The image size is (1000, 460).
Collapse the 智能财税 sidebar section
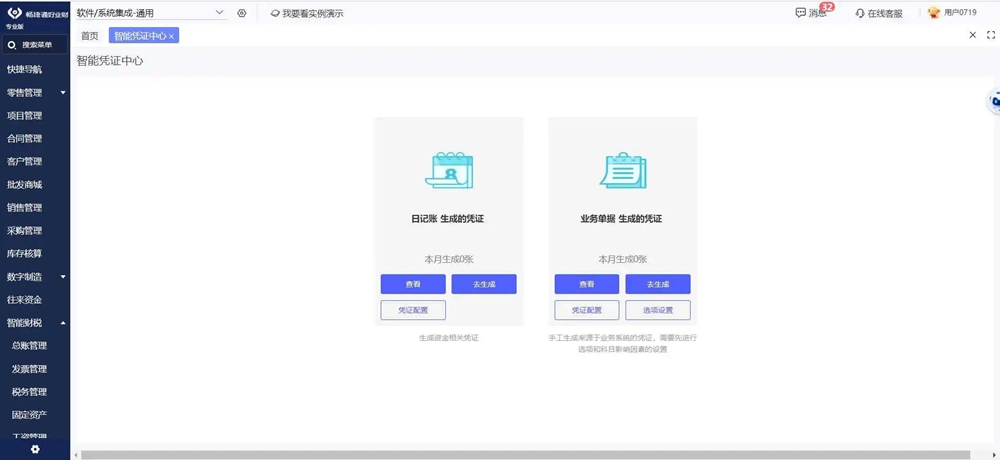63,323
